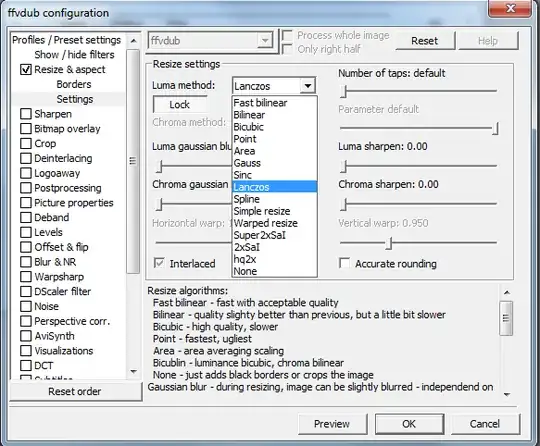Select Simple resize option
This screenshot has width=540, height=446.
[274, 211]
